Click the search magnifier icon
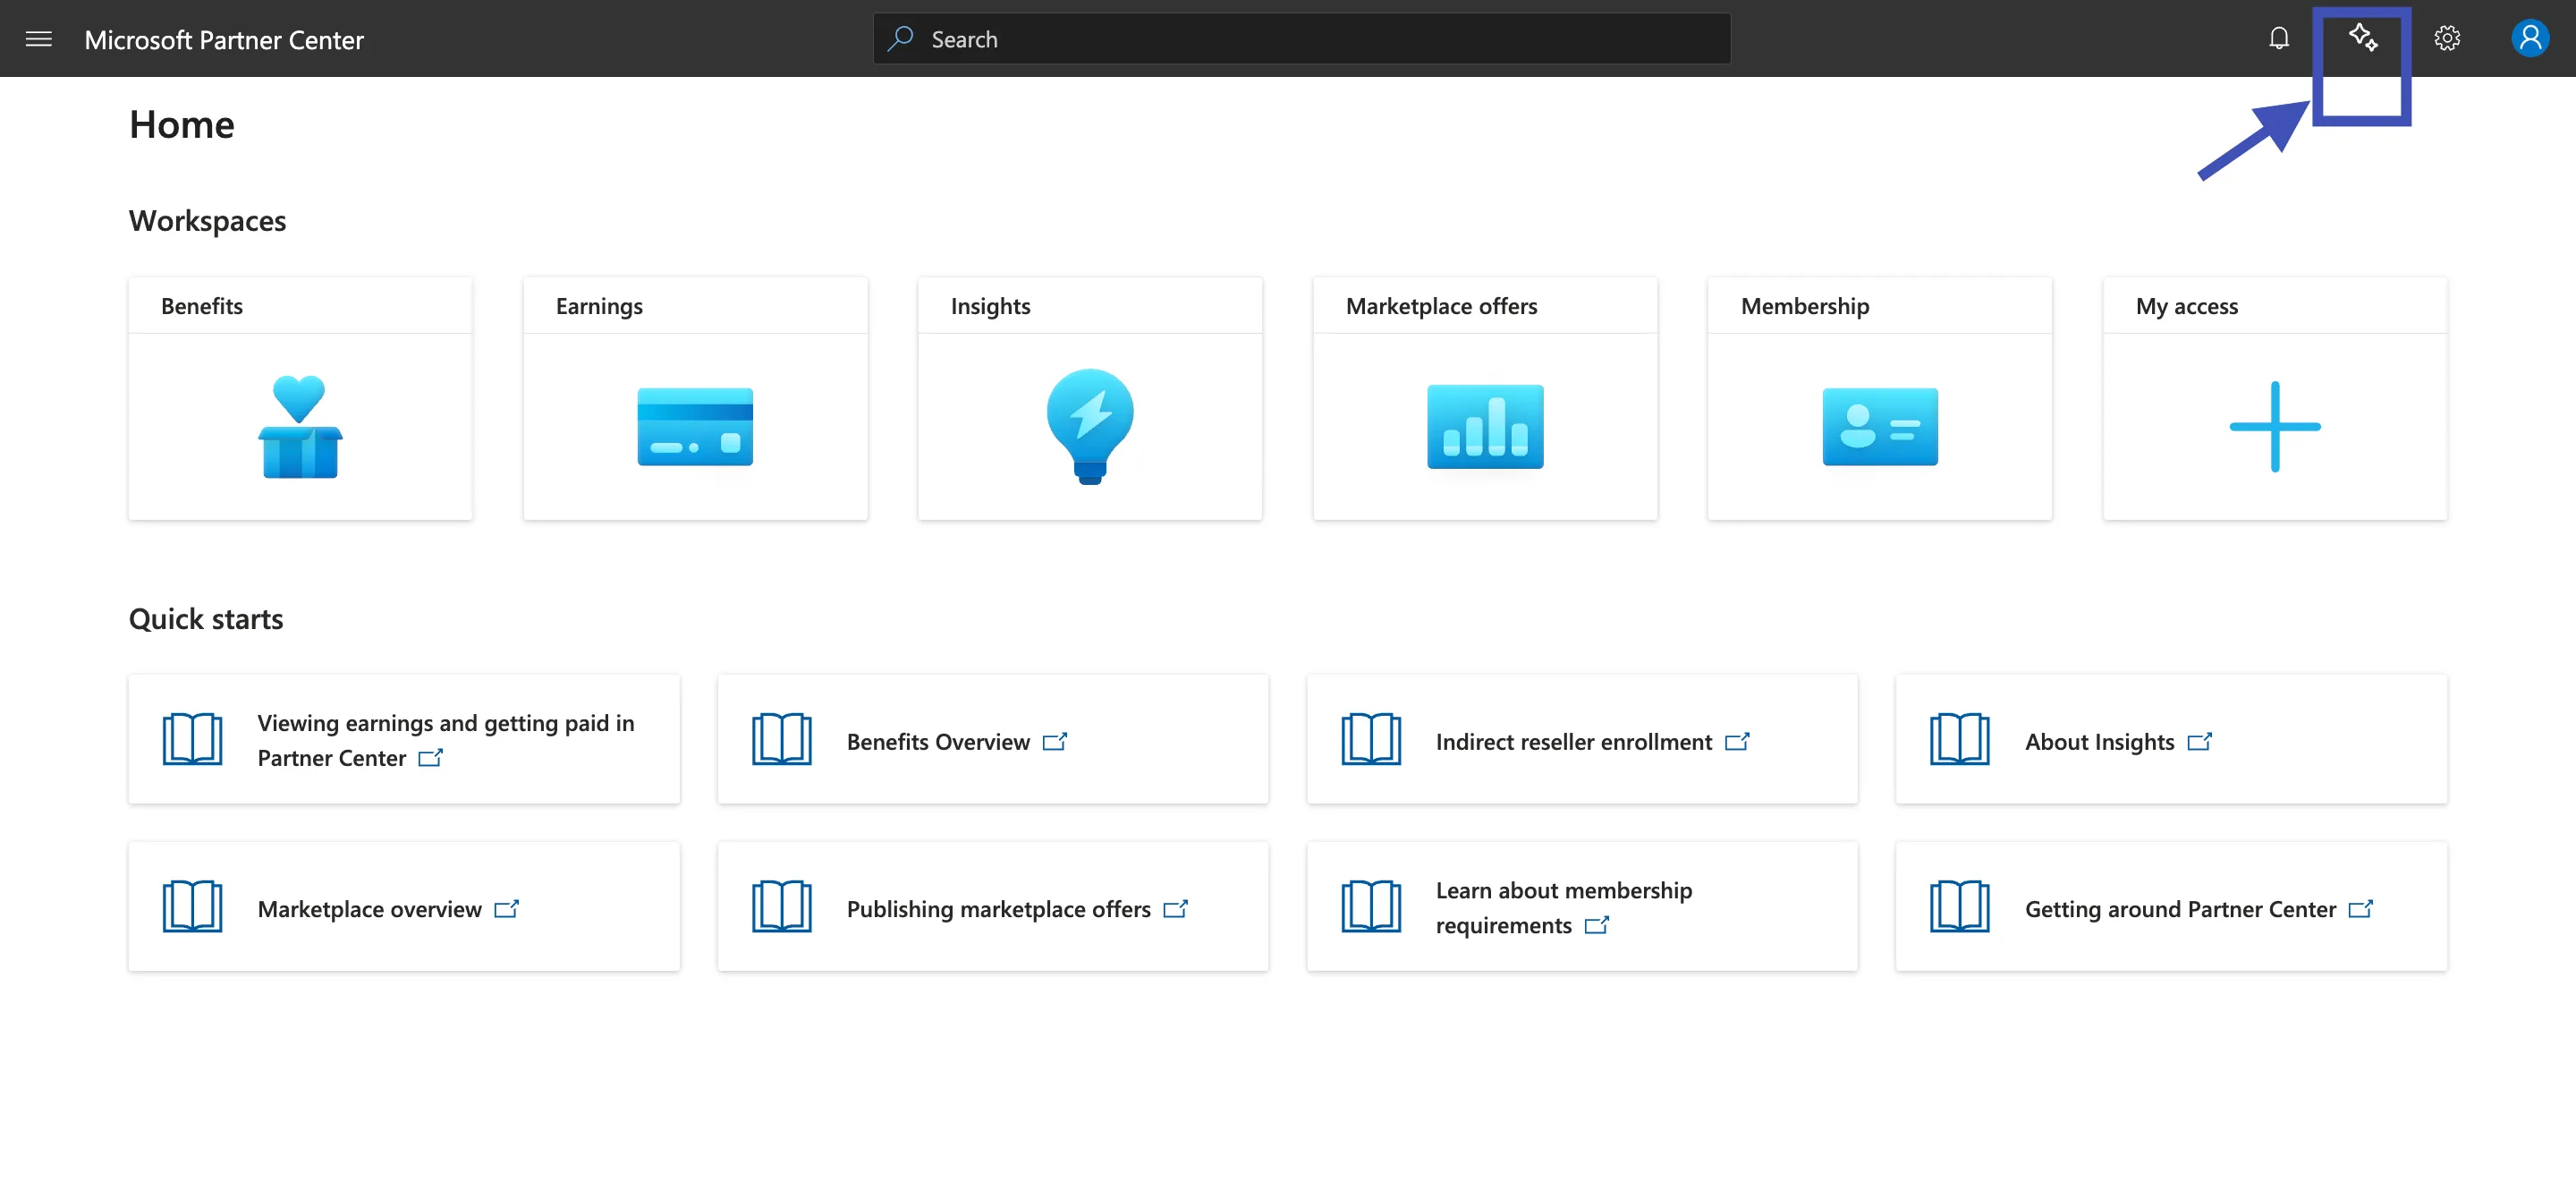This screenshot has height=1199, width=2576. pos(900,39)
